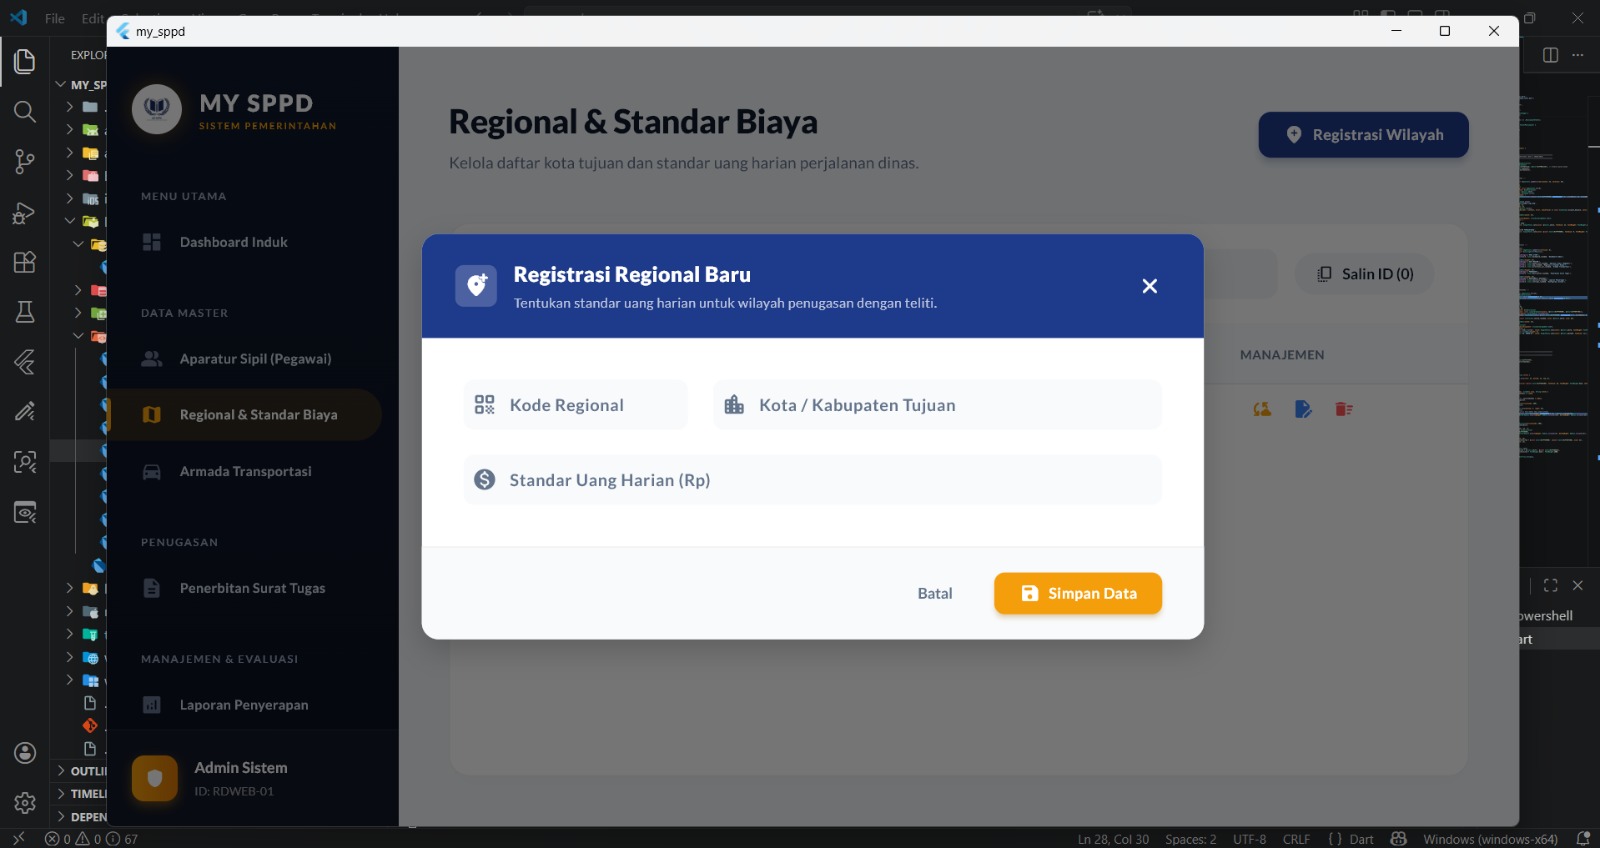
Task: Click the blue edit icon in the table row
Action: tap(1303, 409)
